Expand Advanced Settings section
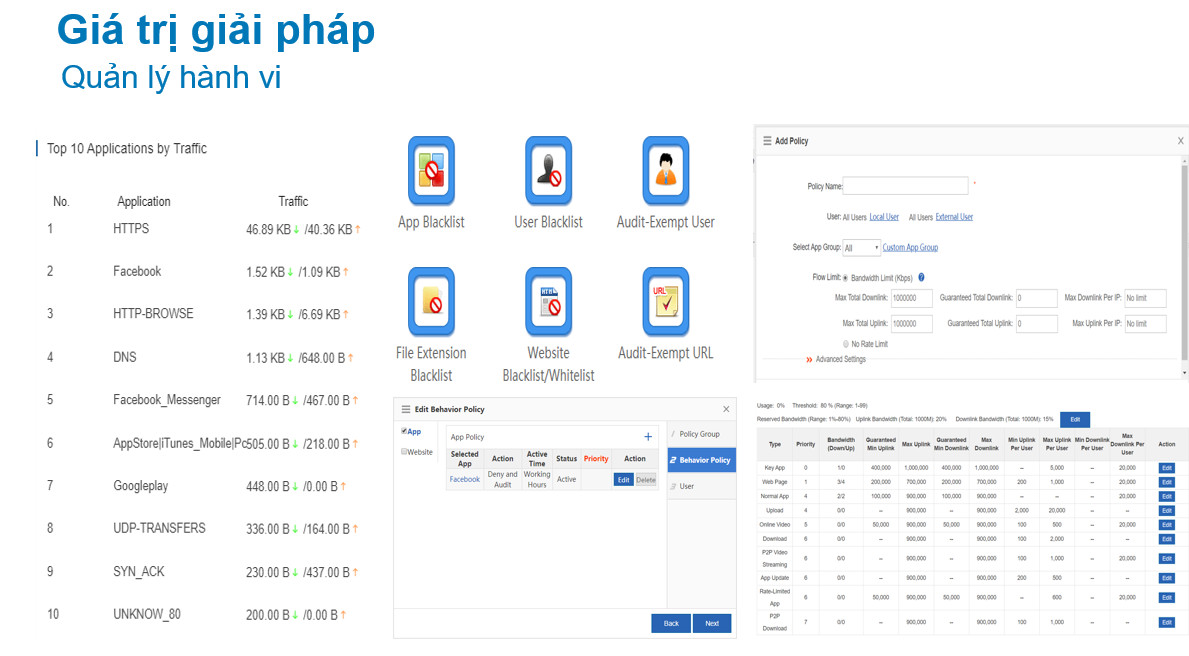 pos(840,360)
